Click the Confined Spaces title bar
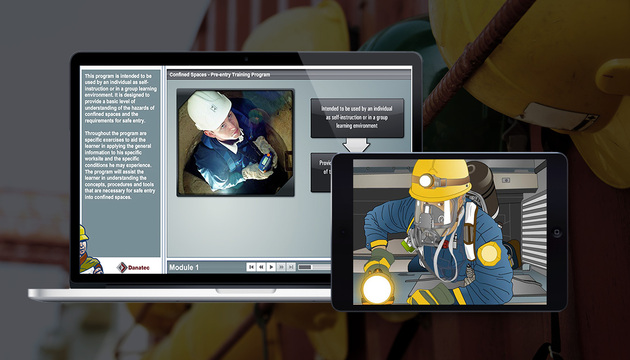 tap(289, 75)
